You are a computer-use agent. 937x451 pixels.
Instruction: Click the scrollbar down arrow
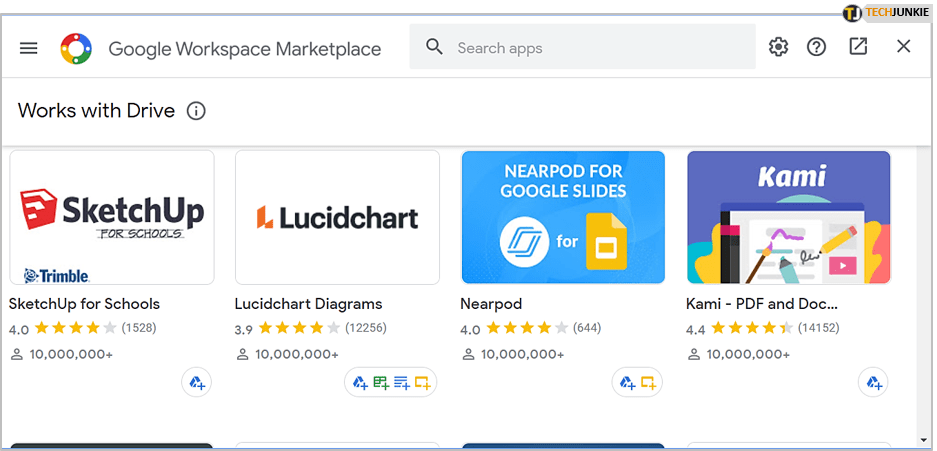point(922,439)
